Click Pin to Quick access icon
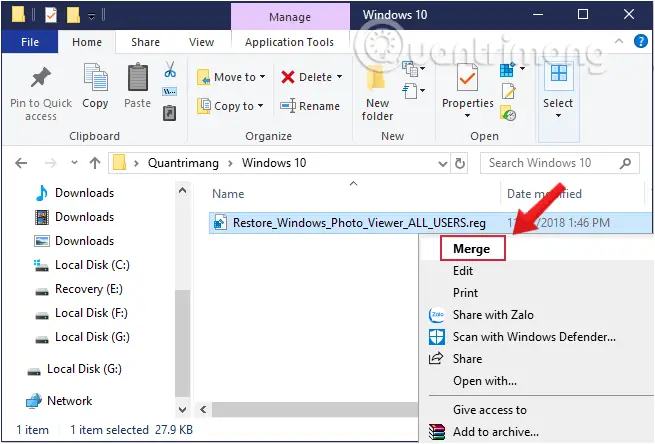Image resolution: width=655 pixels, height=444 pixels. [41, 78]
